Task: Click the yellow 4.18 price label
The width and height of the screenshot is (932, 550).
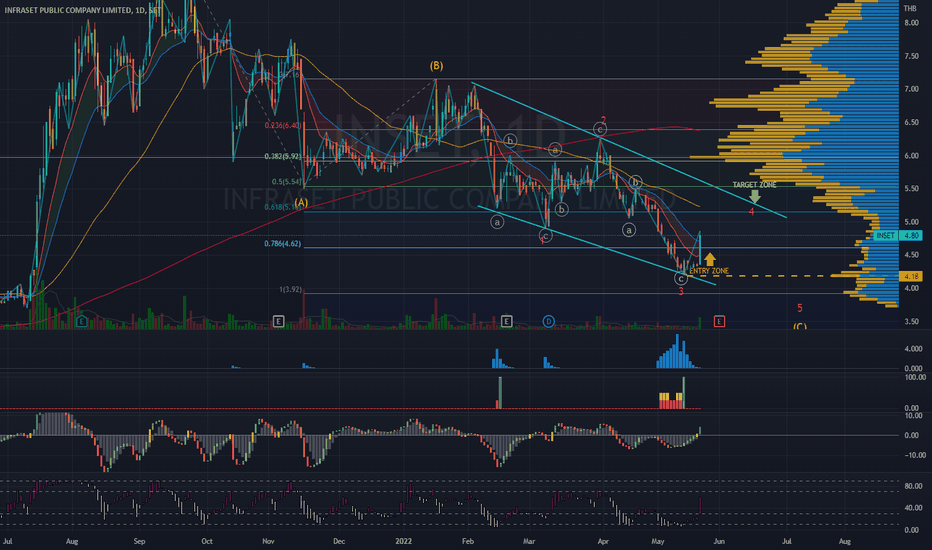Action: coord(911,276)
